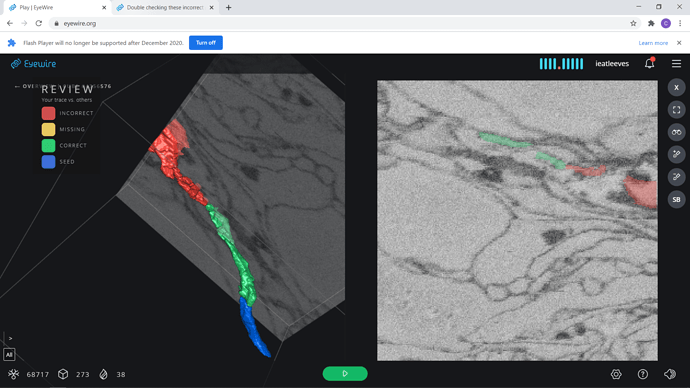Turn off Flash Player notice

coord(206,43)
